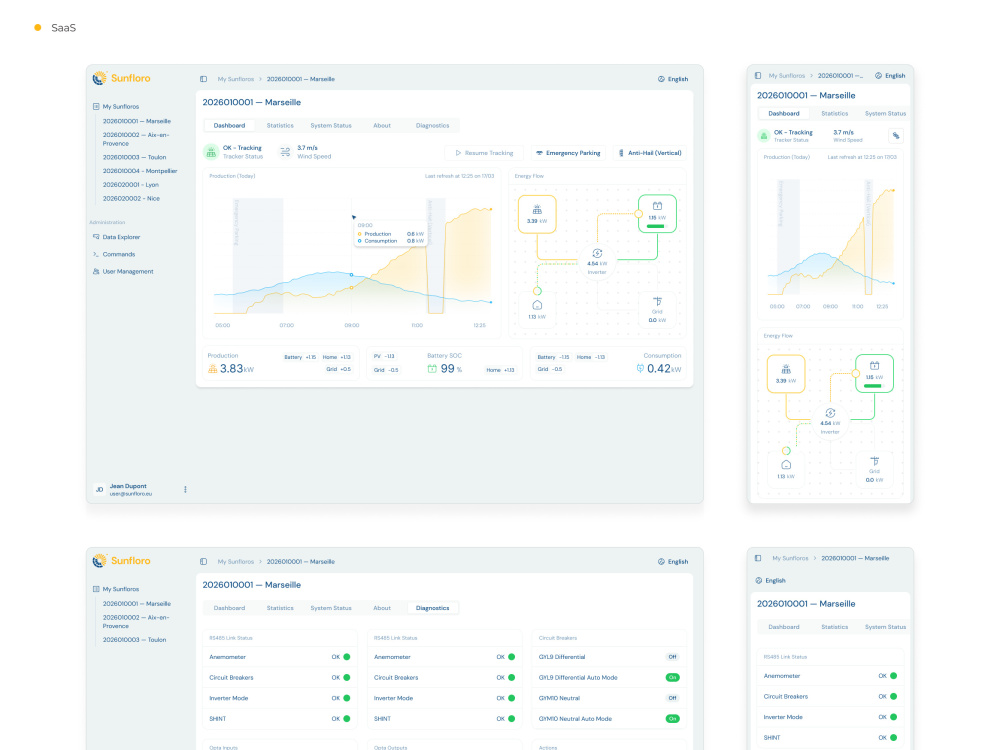Toggle sidebar icon in bottom desktop diagnostics mockup
Image resolution: width=1000 pixels, height=750 pixels.
pyautogui.click(x=203, y=562)
